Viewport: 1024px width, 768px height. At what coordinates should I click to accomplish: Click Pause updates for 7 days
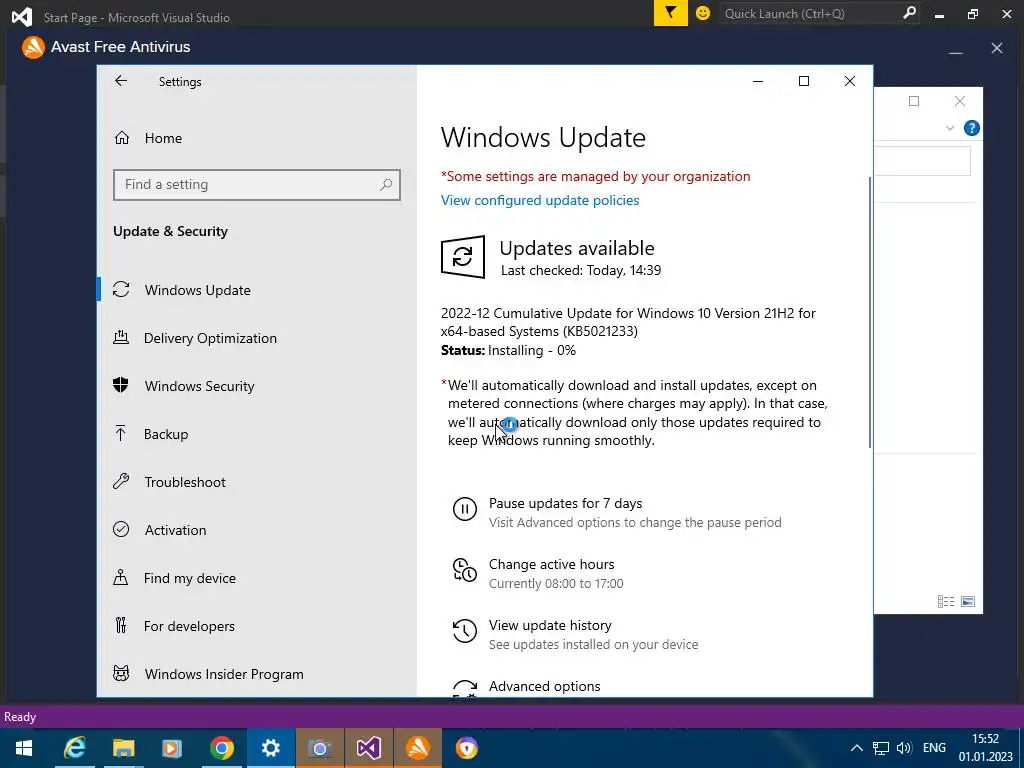(x=566, y=504)
